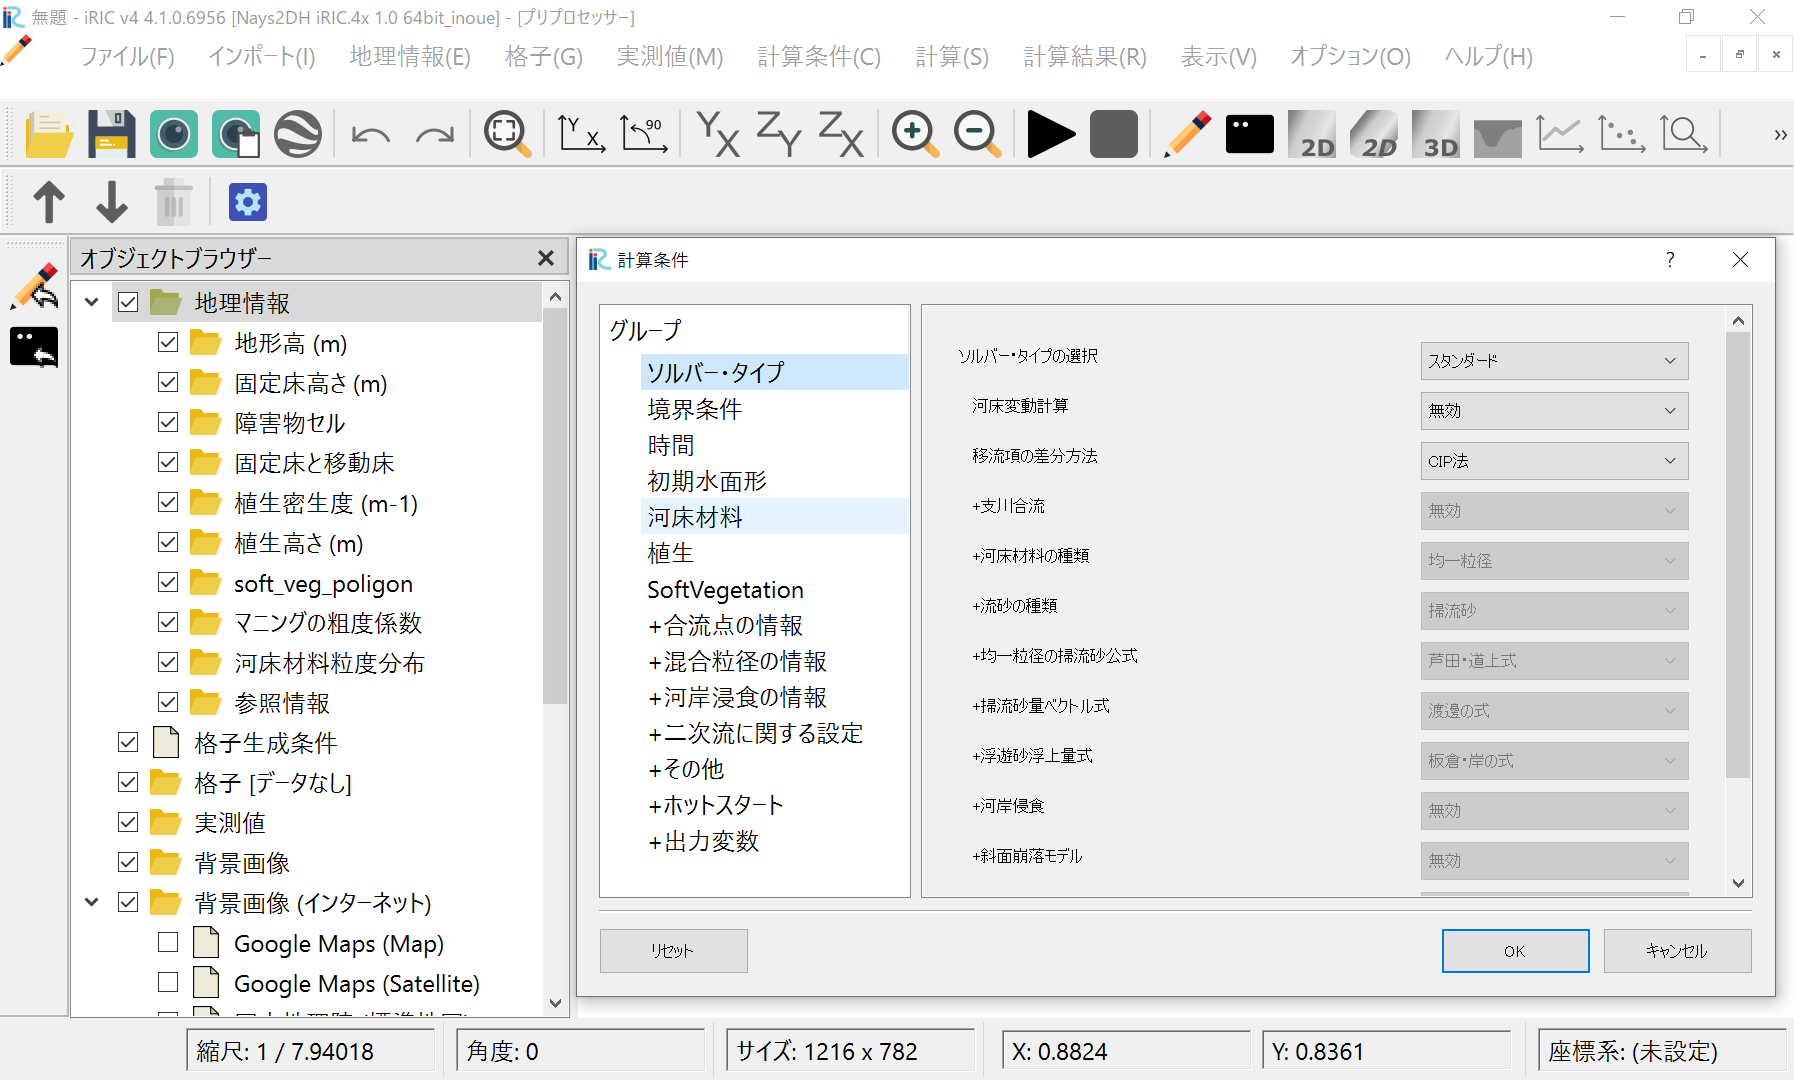1794x1080 pixels.
Task: Click the toolbar overflow chevron
Action: point(1780,134)
